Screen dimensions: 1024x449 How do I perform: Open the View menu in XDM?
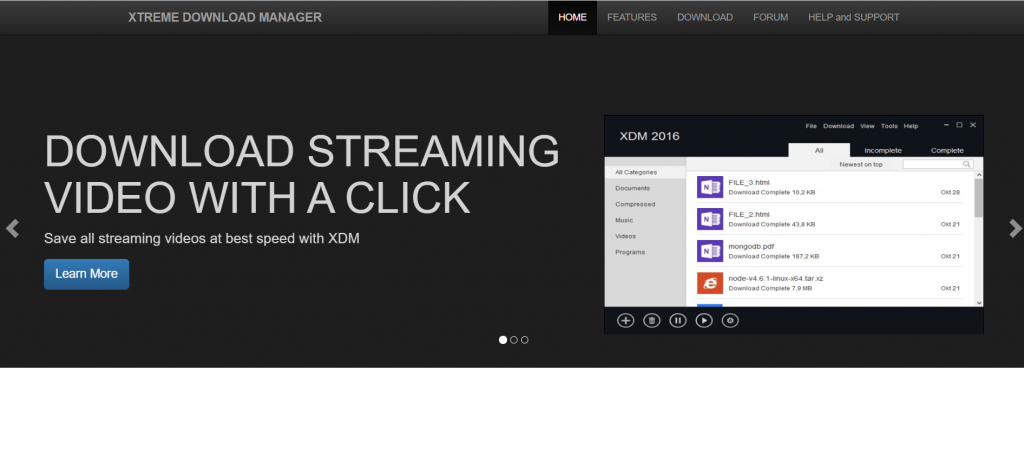pos(867,126)
